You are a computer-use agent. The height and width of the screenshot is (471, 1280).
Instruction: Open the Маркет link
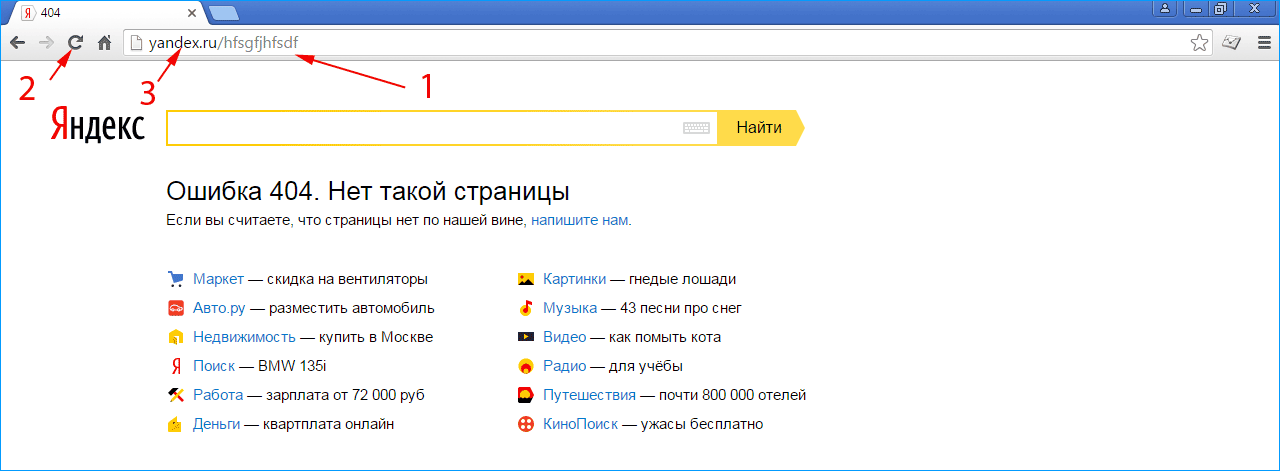click(218, 279)
